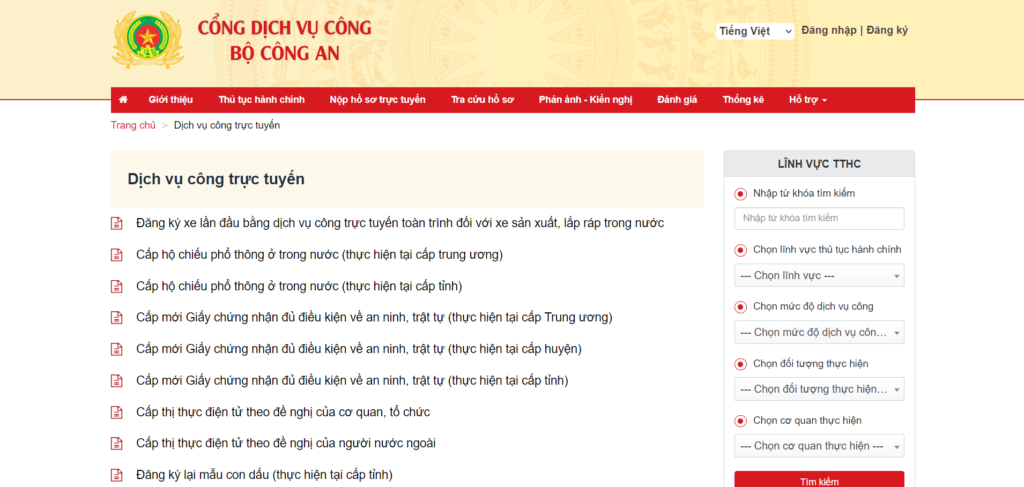
Task: Open the 'Tiếng Việt' language dropdown
Action: click(x=755, y=31)
